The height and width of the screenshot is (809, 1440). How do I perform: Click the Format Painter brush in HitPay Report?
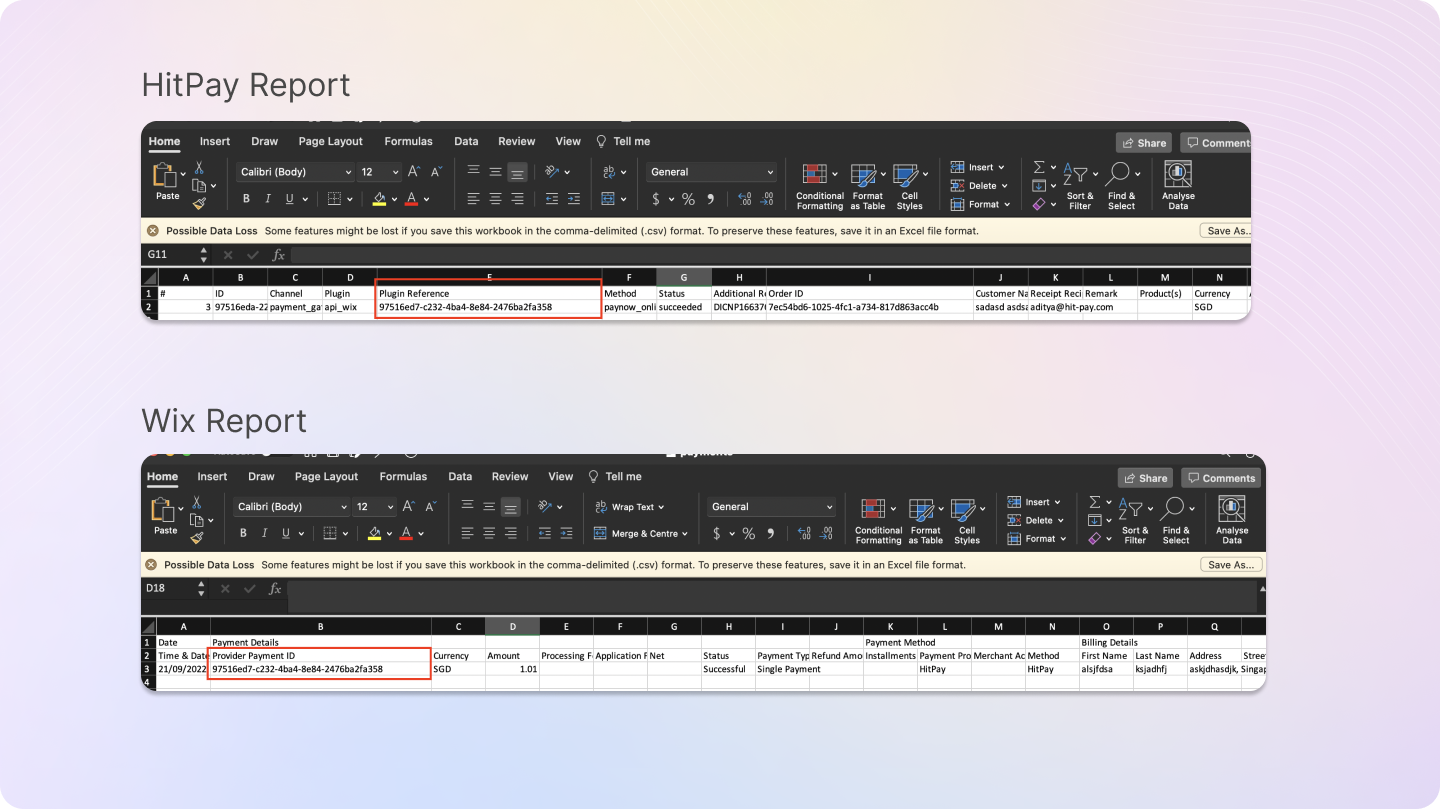(199, 203)
